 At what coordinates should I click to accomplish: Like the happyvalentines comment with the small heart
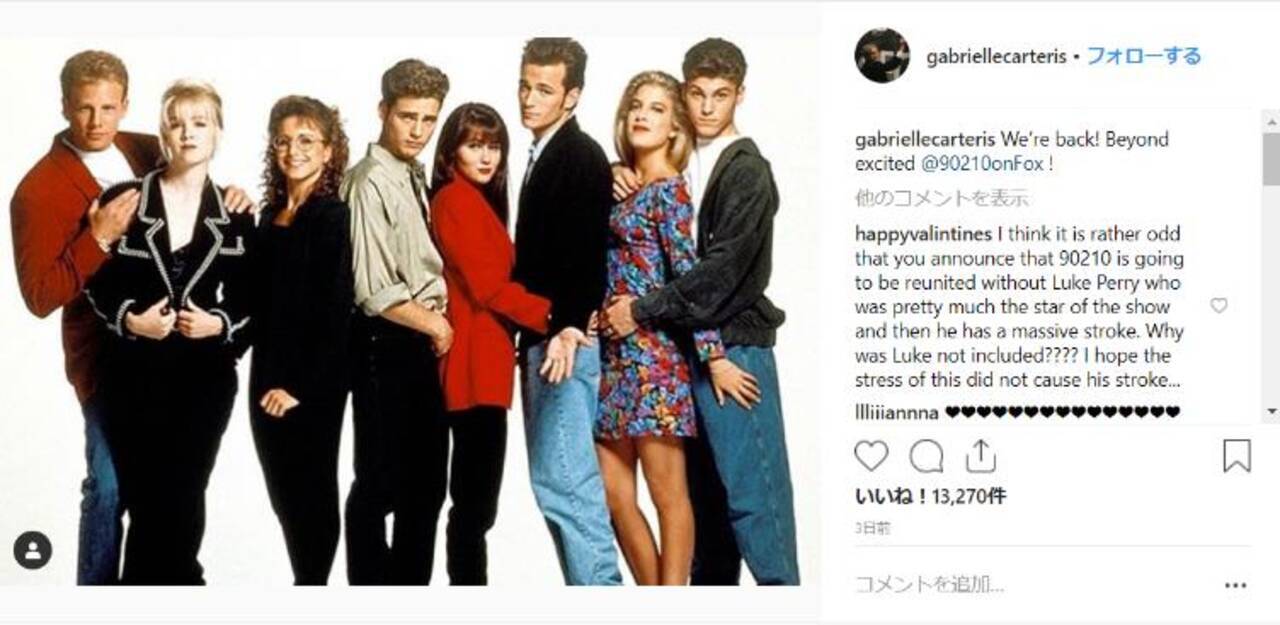[1218, 306]
